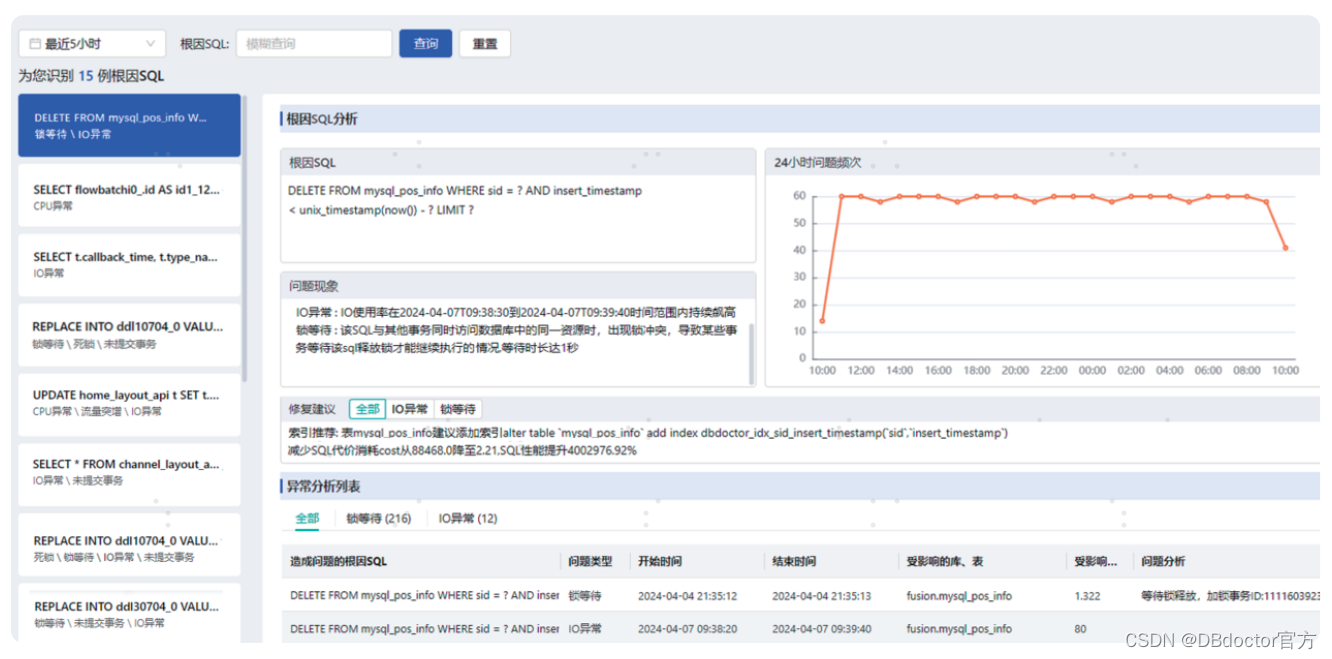Click the 根因SQL分析 section header
1332x659 pixels.
[x=322, y=119]
